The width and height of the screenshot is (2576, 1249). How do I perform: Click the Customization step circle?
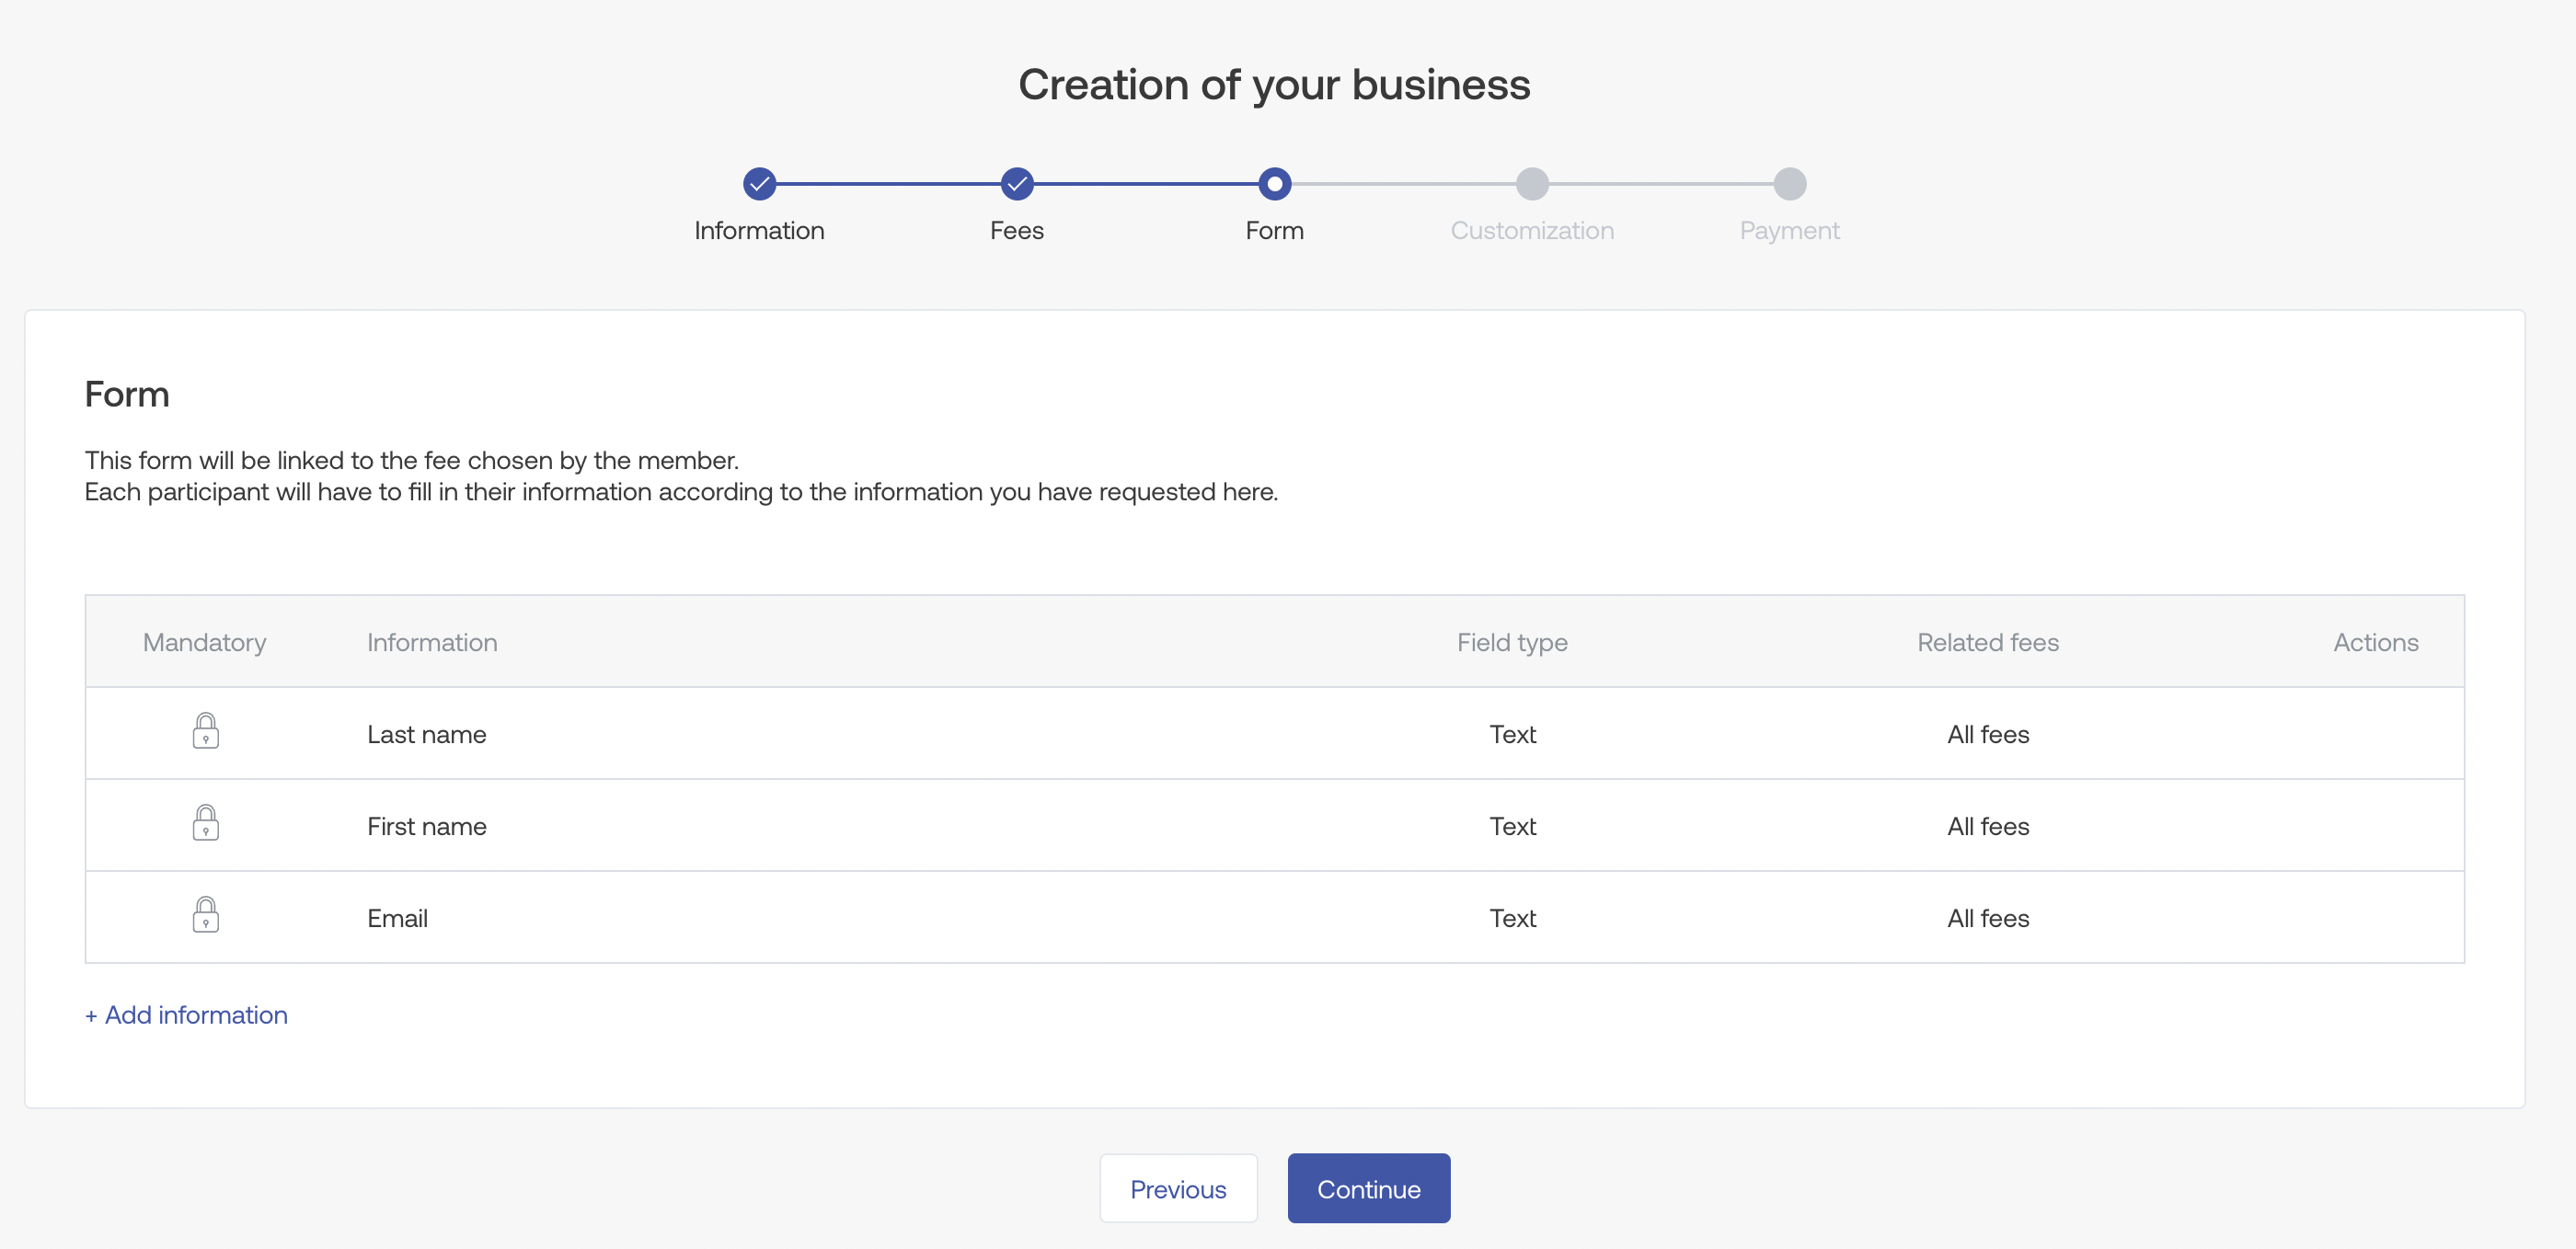point(1531,184)
